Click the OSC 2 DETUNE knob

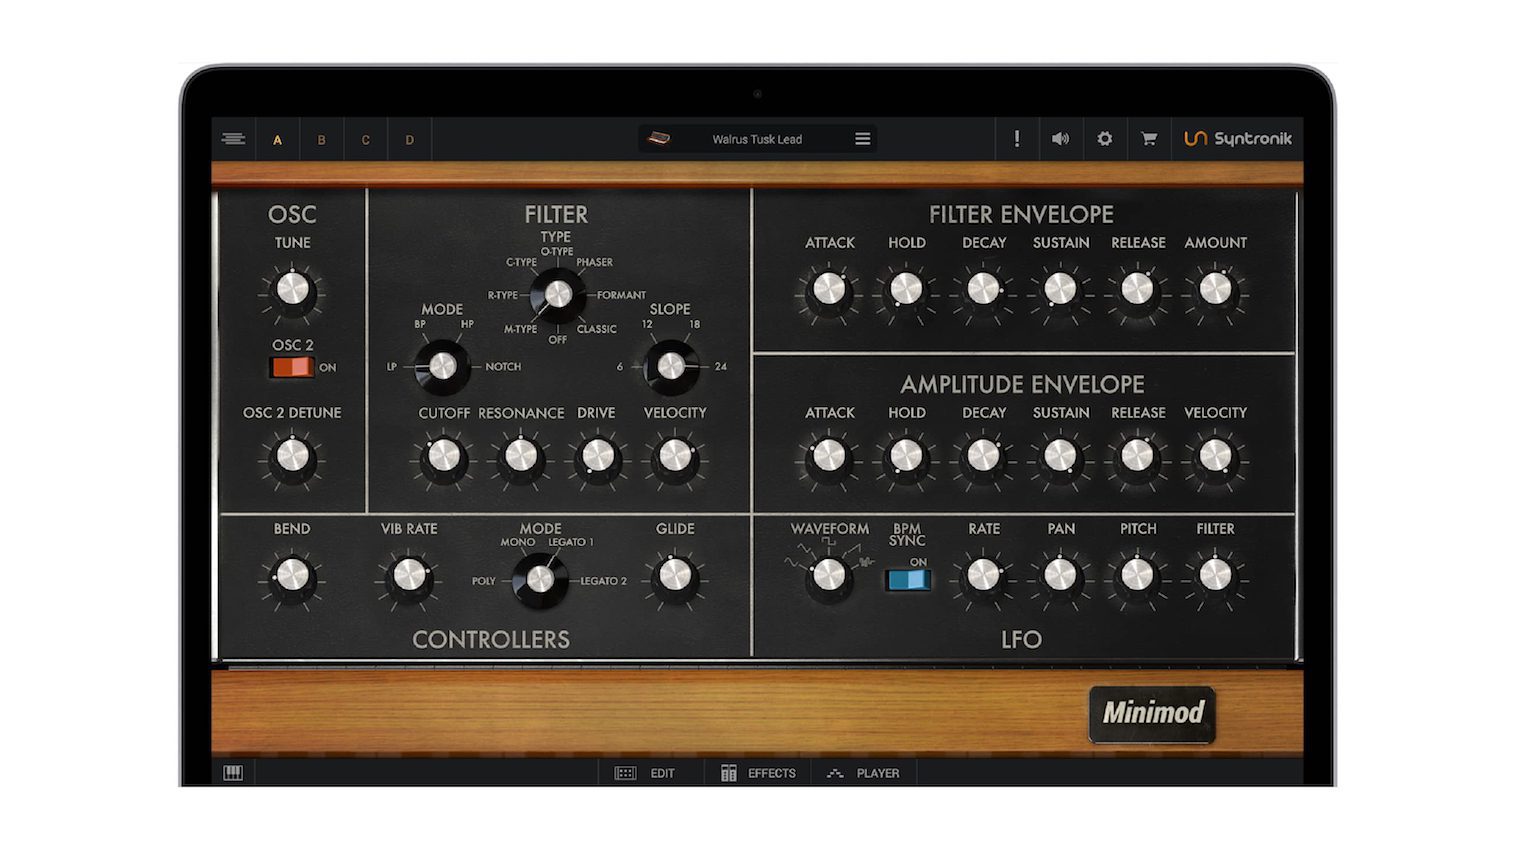[292, 456]
